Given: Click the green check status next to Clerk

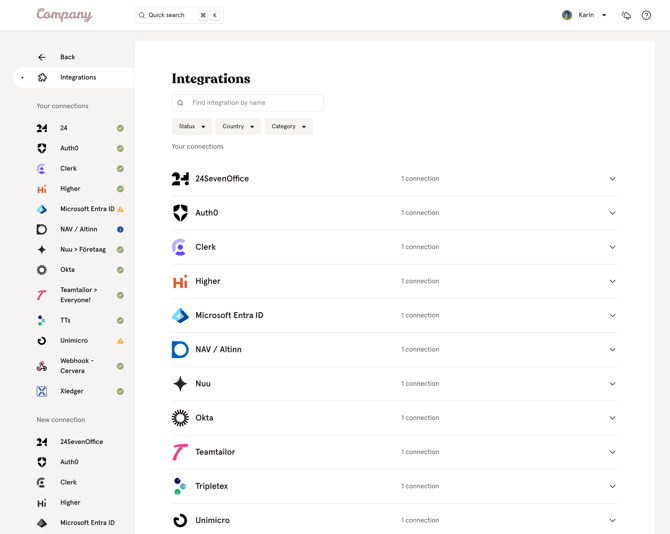Looking at the screenshot, I should click(x=120, y=169).
